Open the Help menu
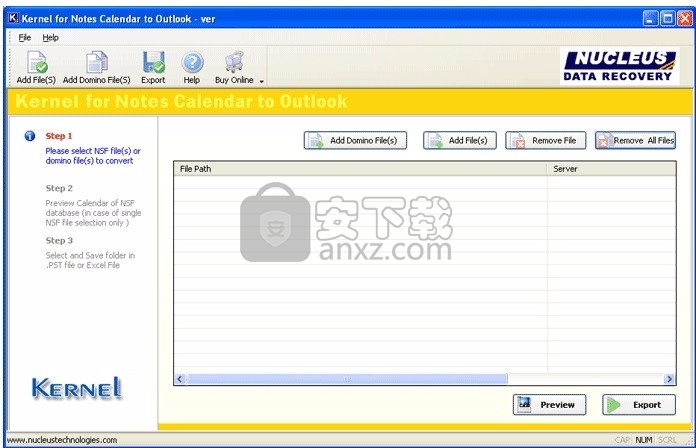This screenshot has width=696, height=448. (51, 38)
